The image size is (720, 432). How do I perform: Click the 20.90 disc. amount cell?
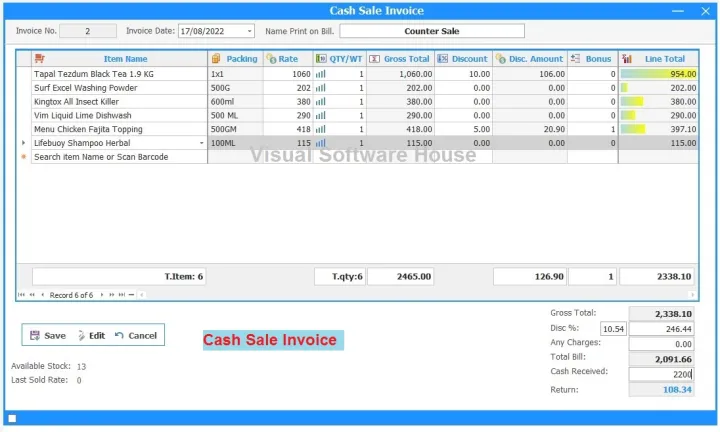[530, 129]
